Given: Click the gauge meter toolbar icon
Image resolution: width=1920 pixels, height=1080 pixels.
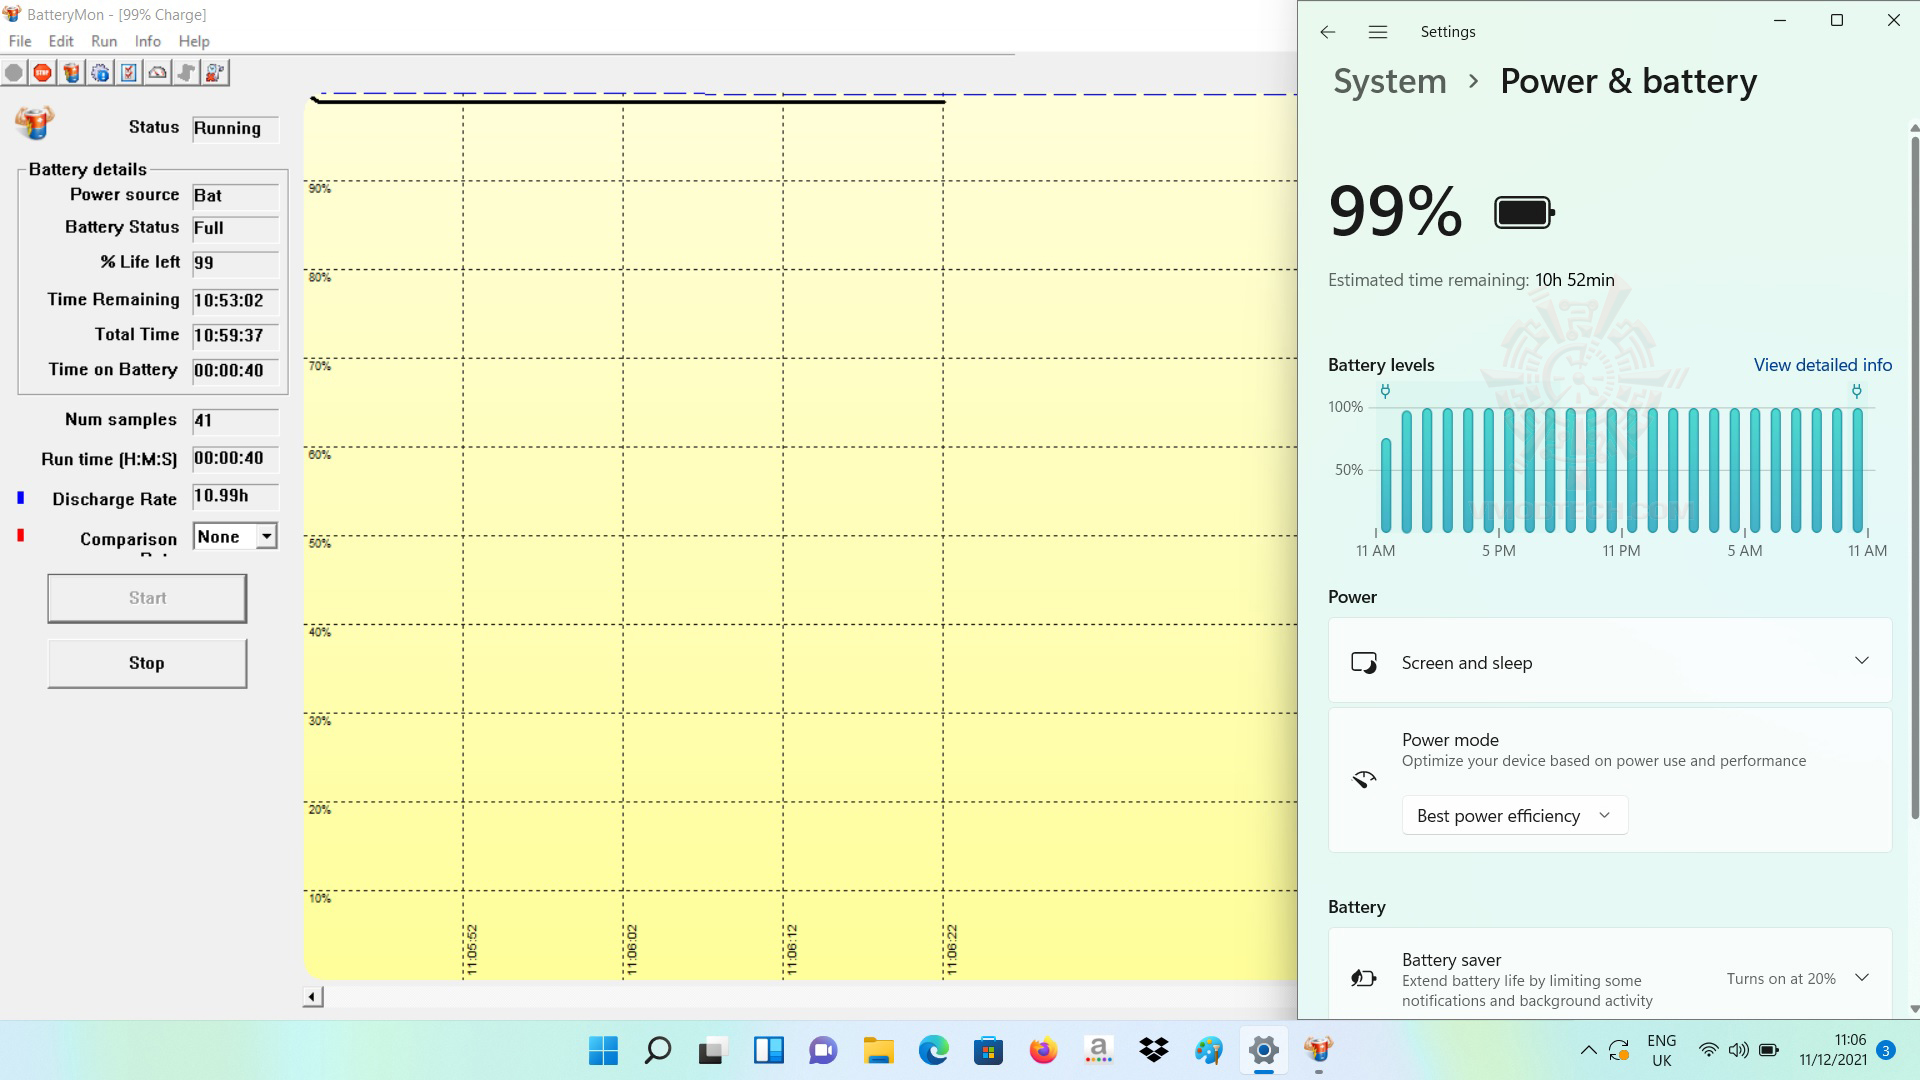Looking at the screenshot, I should (158, 73).
